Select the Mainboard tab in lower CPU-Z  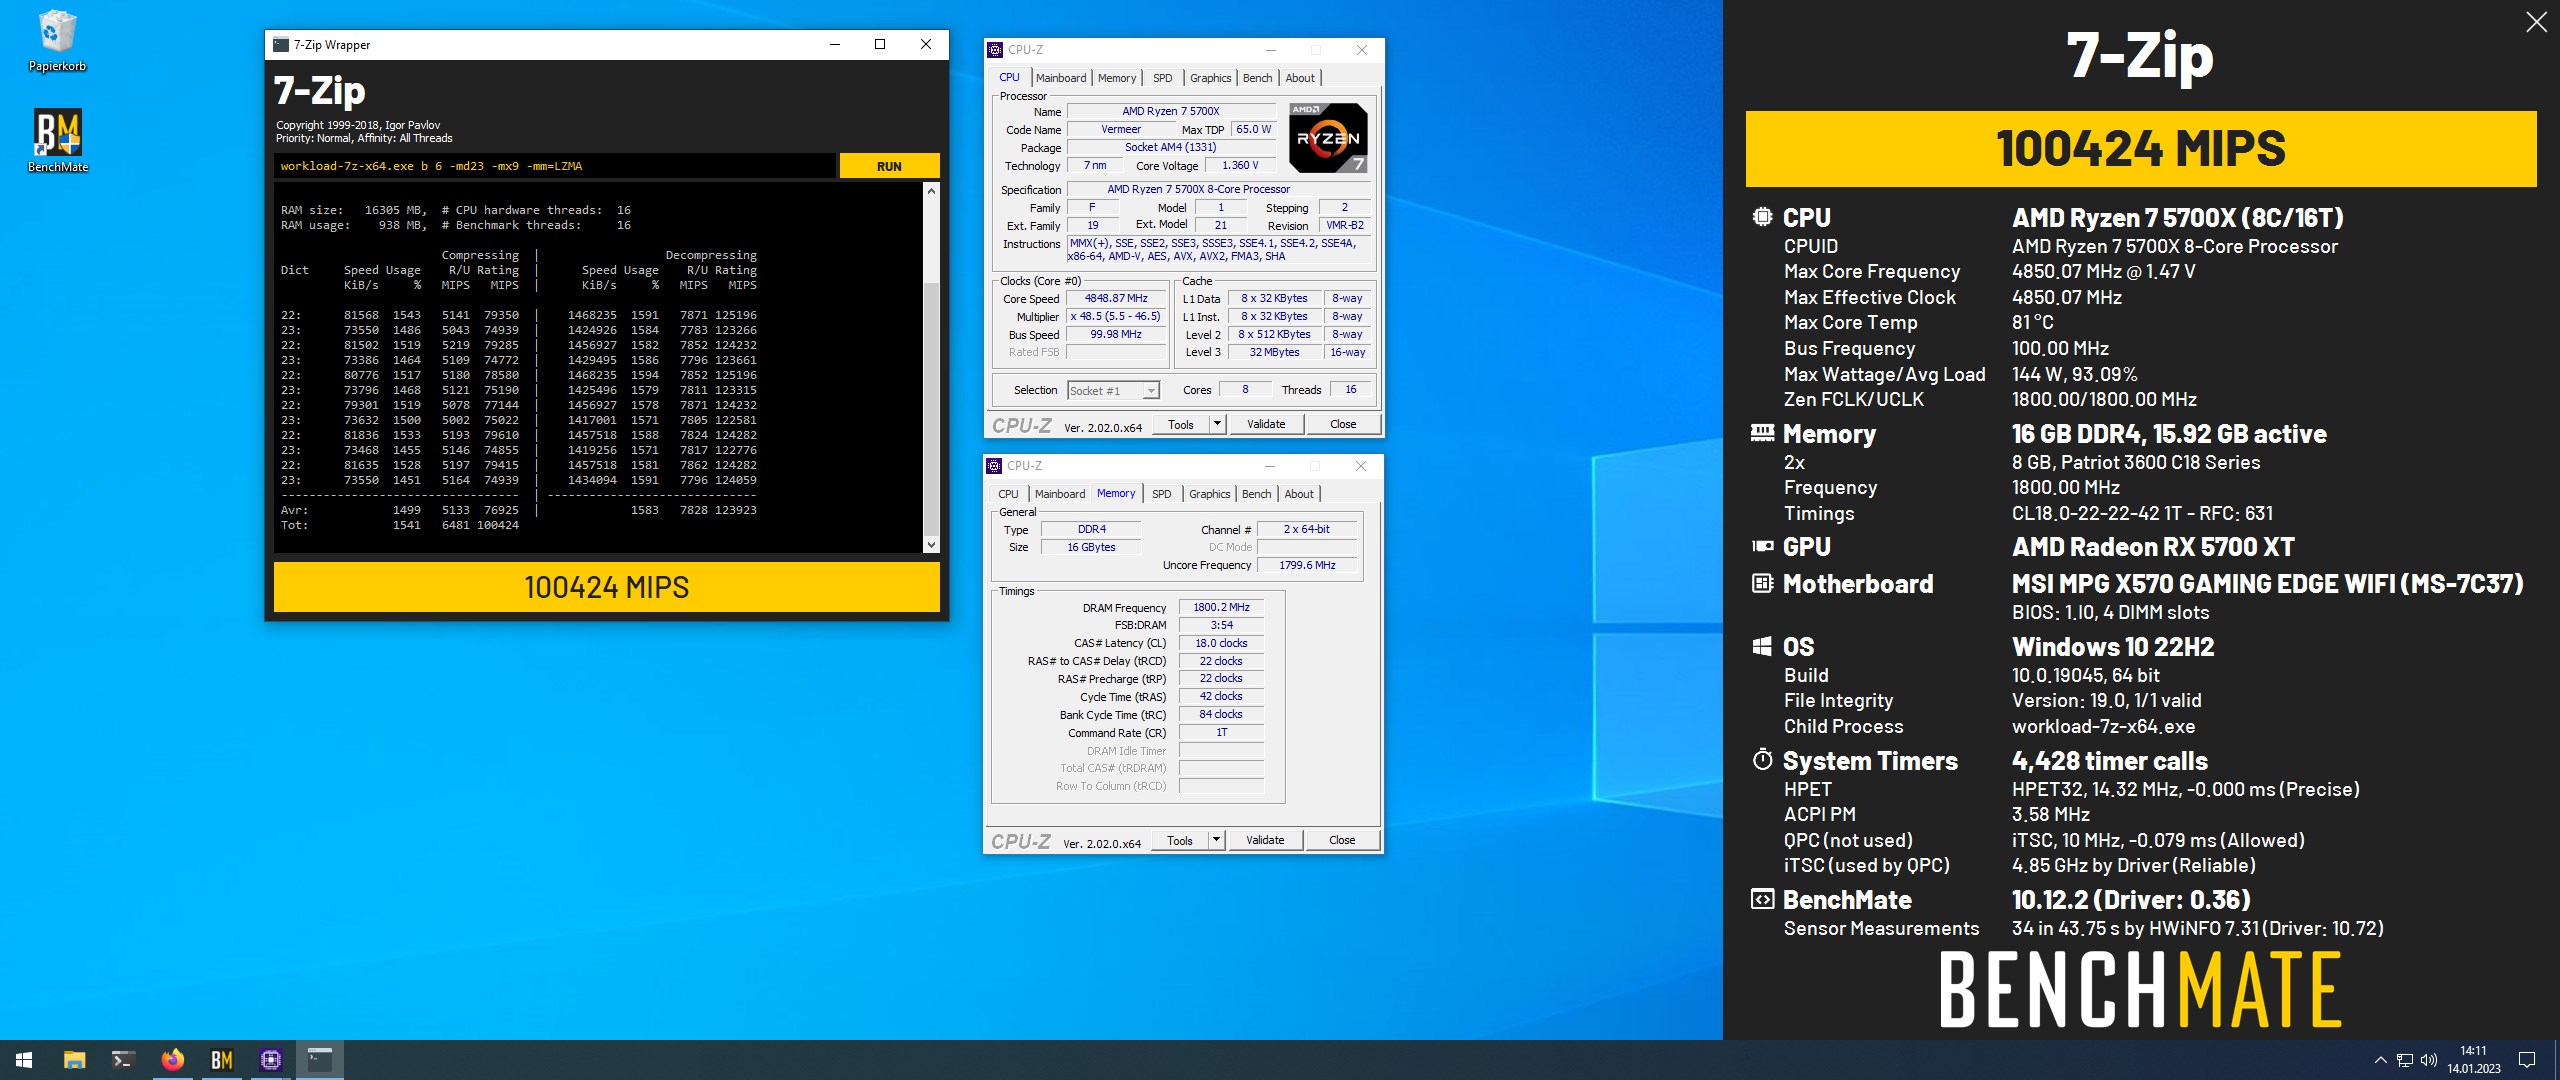[1060, 494]
